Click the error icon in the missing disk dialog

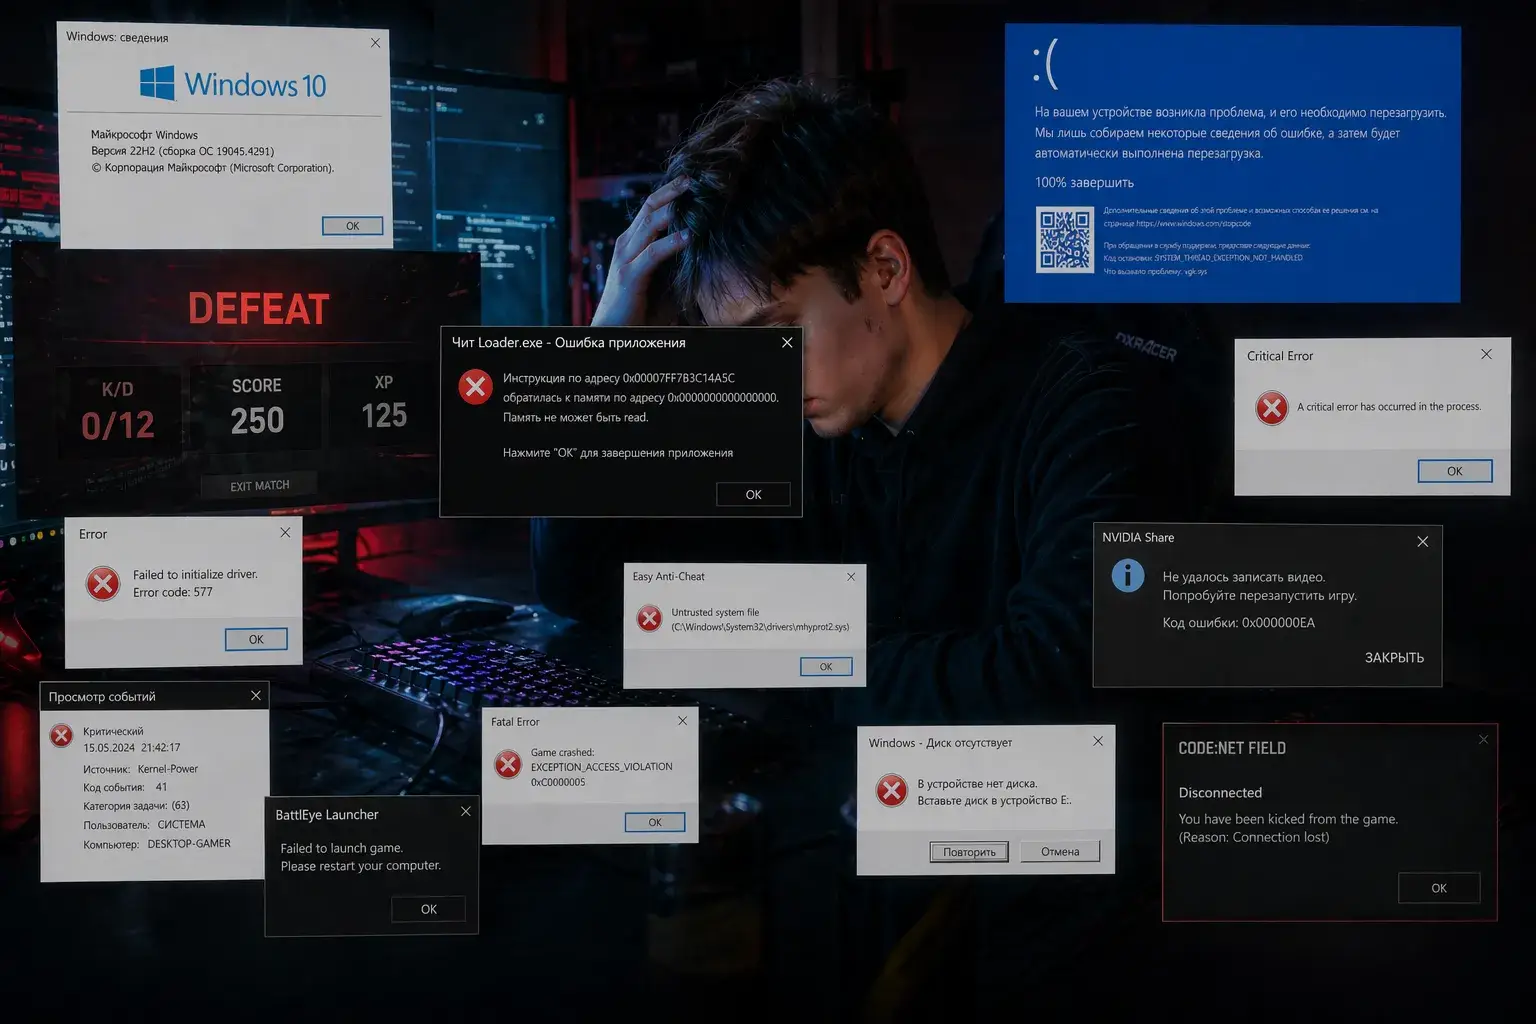(891, 790)
